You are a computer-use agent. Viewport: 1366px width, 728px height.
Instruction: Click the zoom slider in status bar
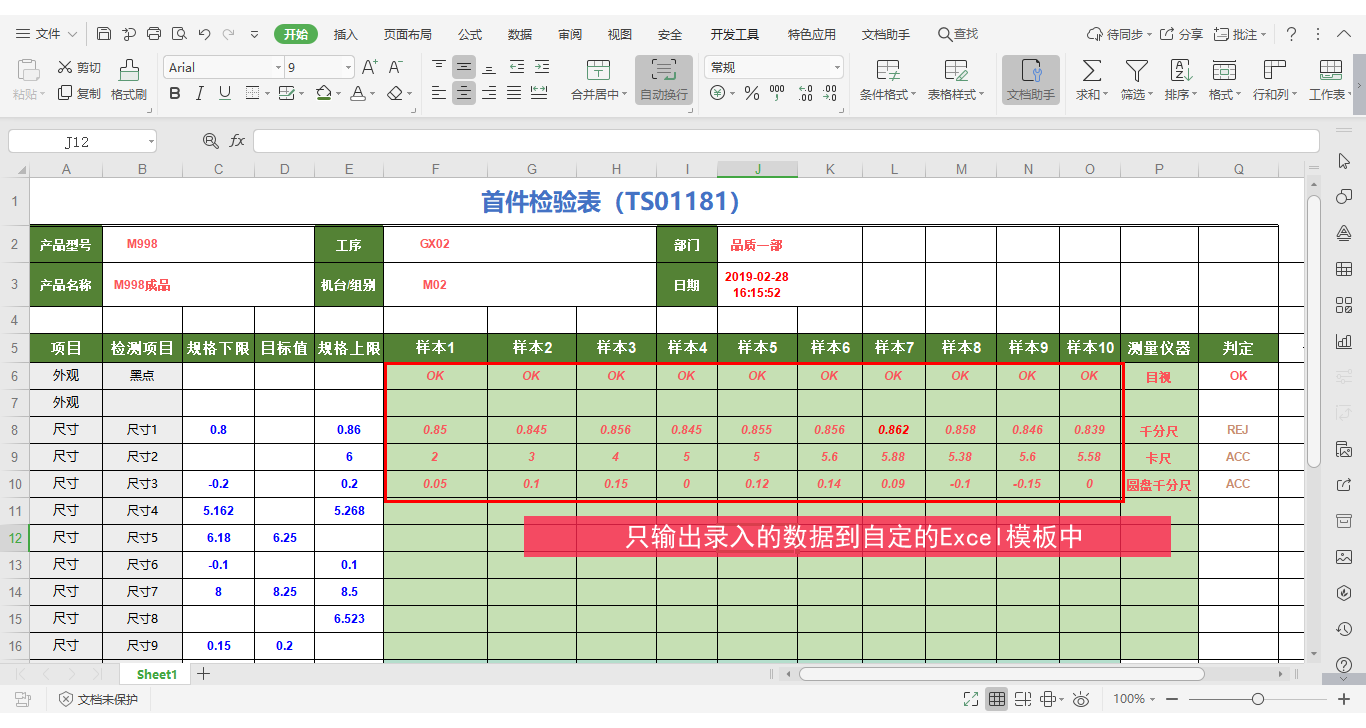(1257, 699)
